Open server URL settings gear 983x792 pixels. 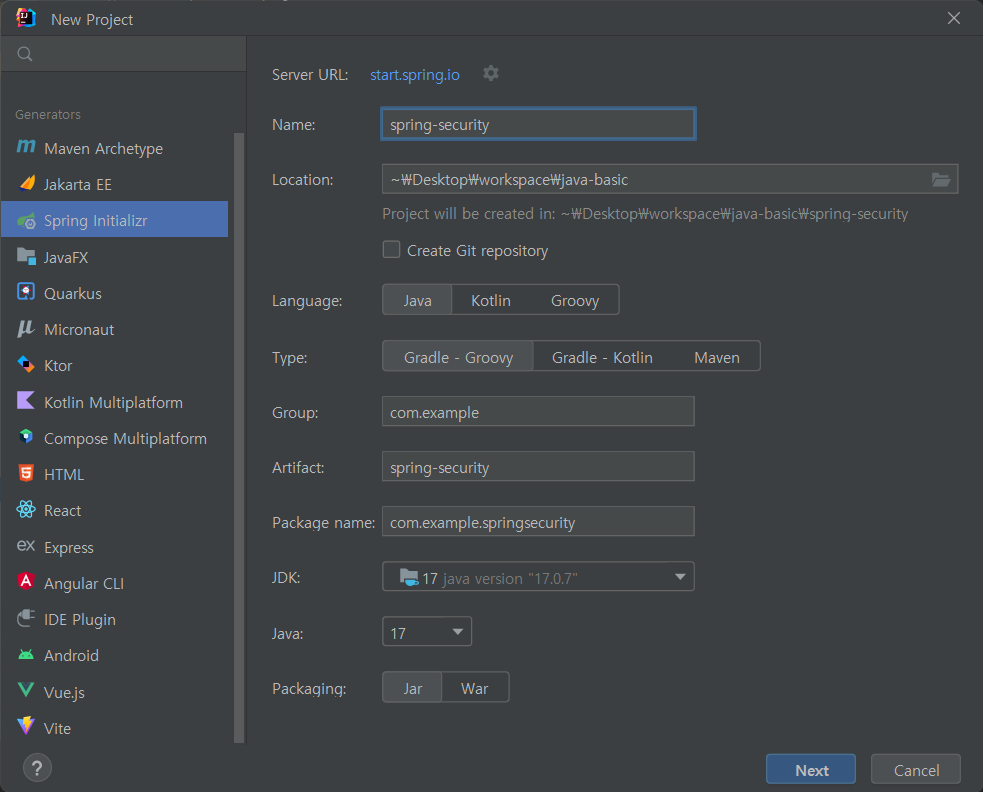(x=491, y=73)
